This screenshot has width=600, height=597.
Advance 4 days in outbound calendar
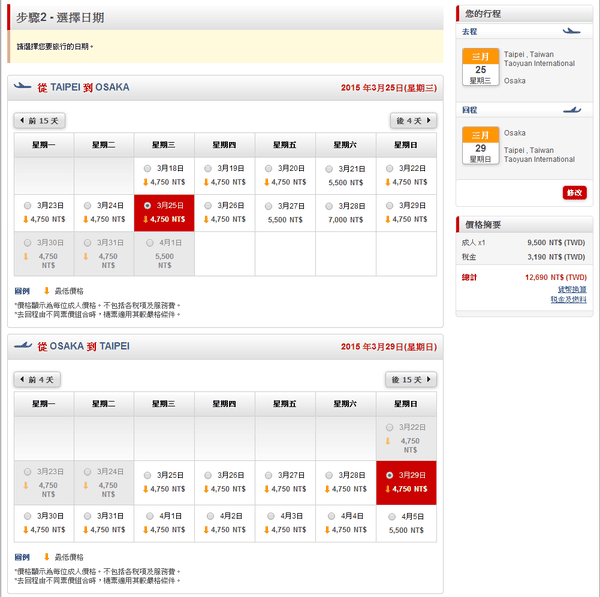(413, 121)
